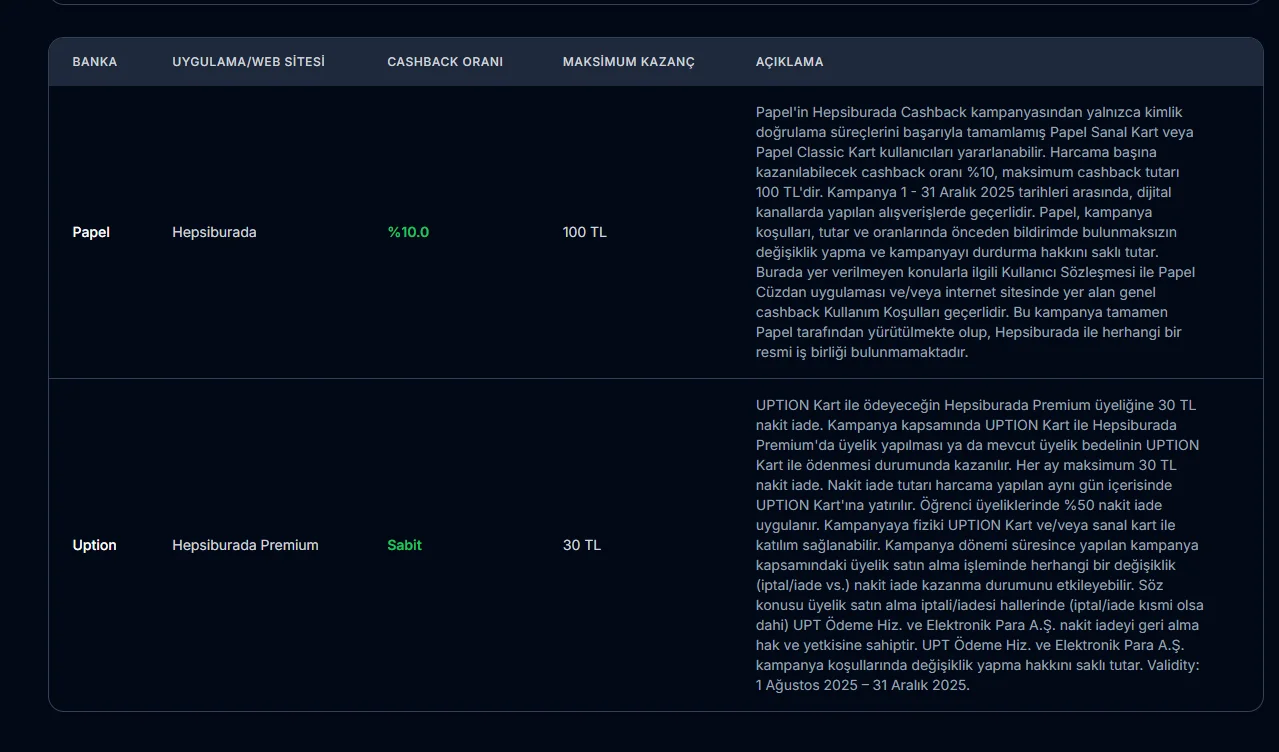The height and width of the screenshot is (752, 1279).
Task: Click the 100 TL maximum gain
Action: 585,232
